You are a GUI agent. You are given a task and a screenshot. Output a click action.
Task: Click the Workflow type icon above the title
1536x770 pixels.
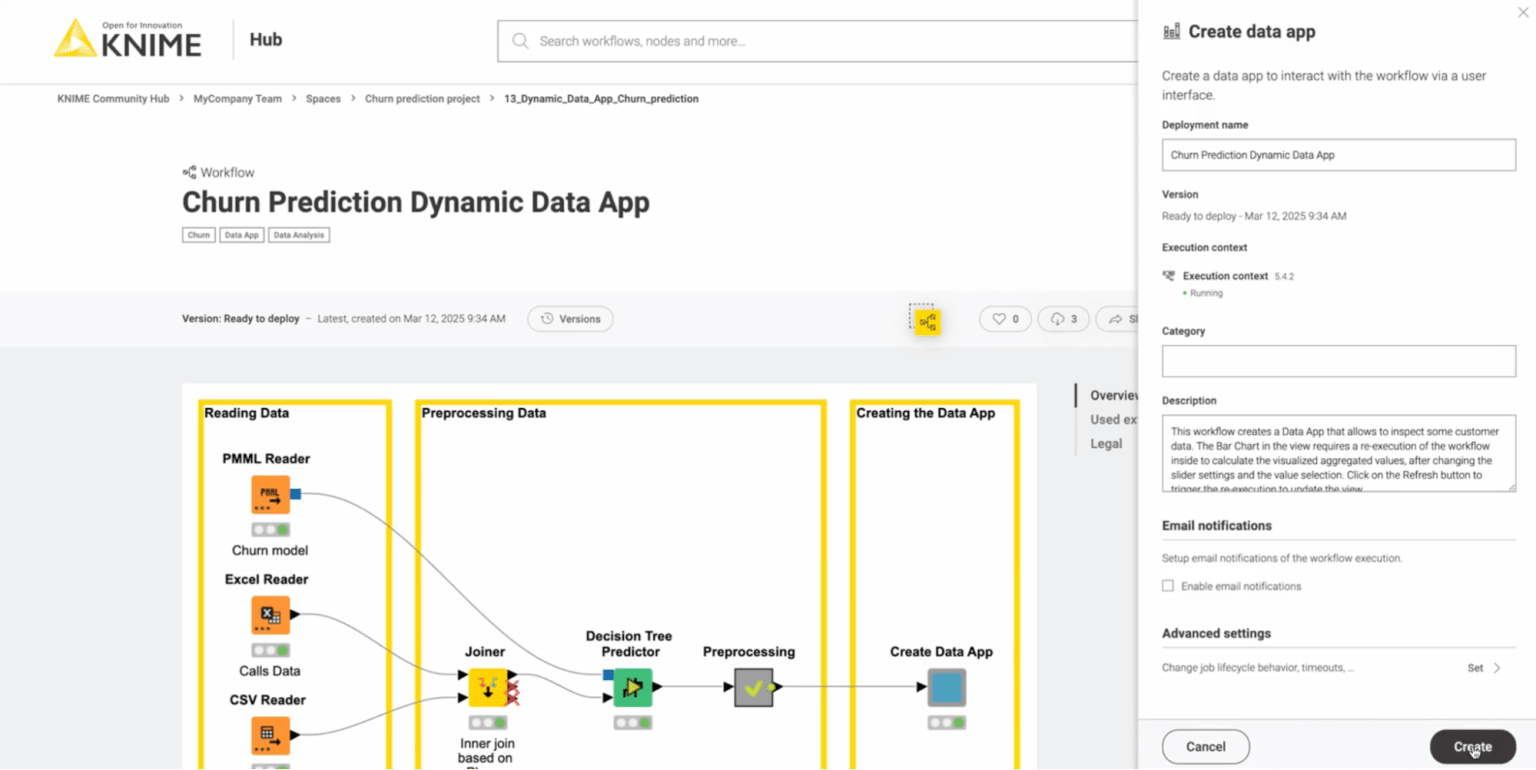pos(189,172)
